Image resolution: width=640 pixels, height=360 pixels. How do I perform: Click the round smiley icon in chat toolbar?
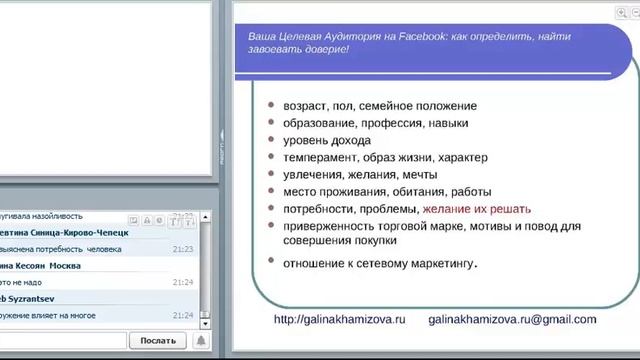tap(160, 221)
